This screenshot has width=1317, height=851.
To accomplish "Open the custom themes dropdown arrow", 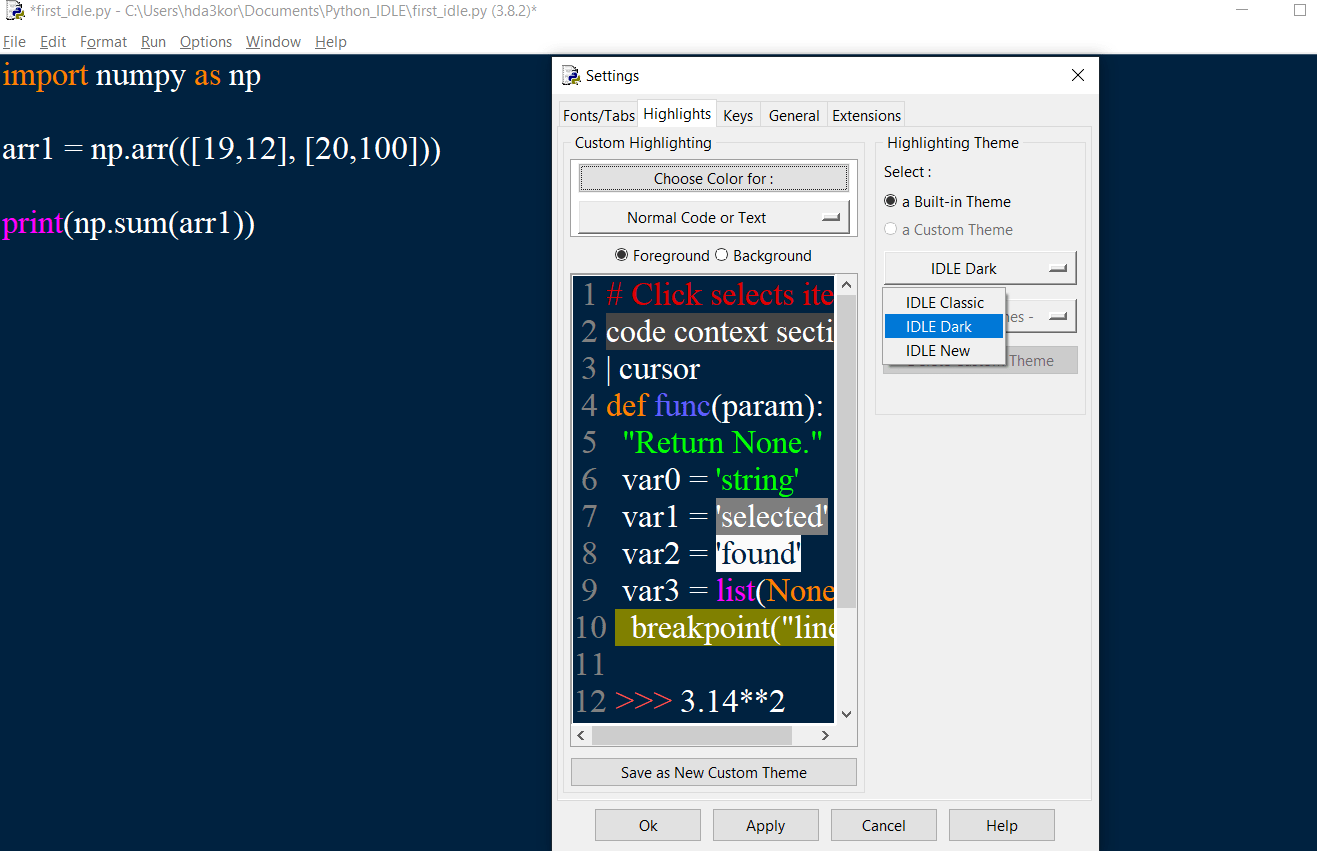I will (x=1056, y=316).
